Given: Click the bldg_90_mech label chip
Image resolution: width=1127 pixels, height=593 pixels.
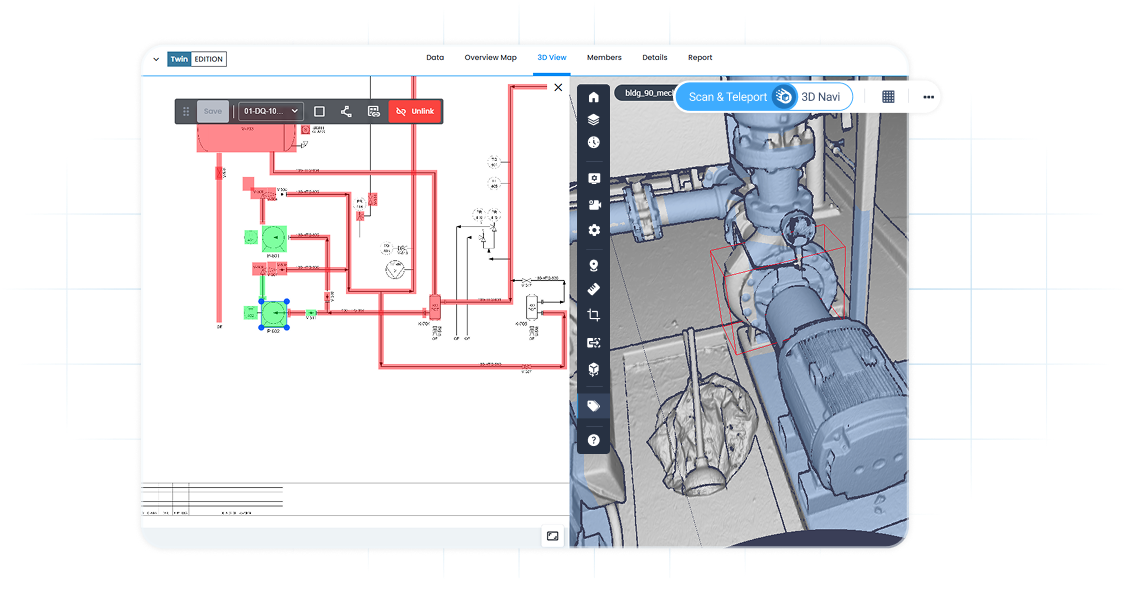Looking at the screenshot, I should click(x=647, y=93).
